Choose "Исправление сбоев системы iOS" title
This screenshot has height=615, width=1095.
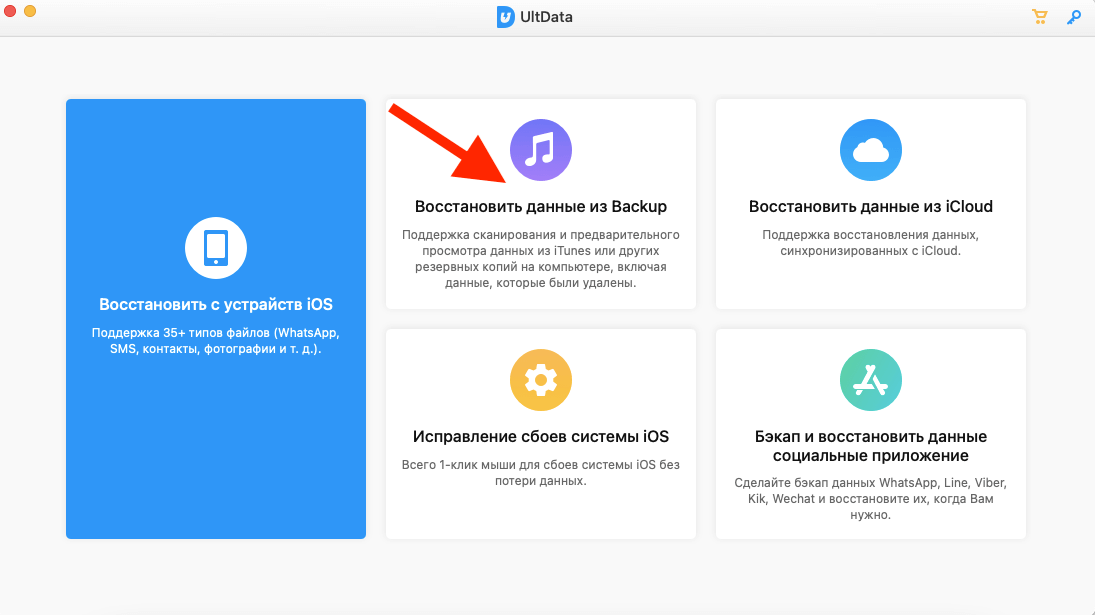click(541, 436)
